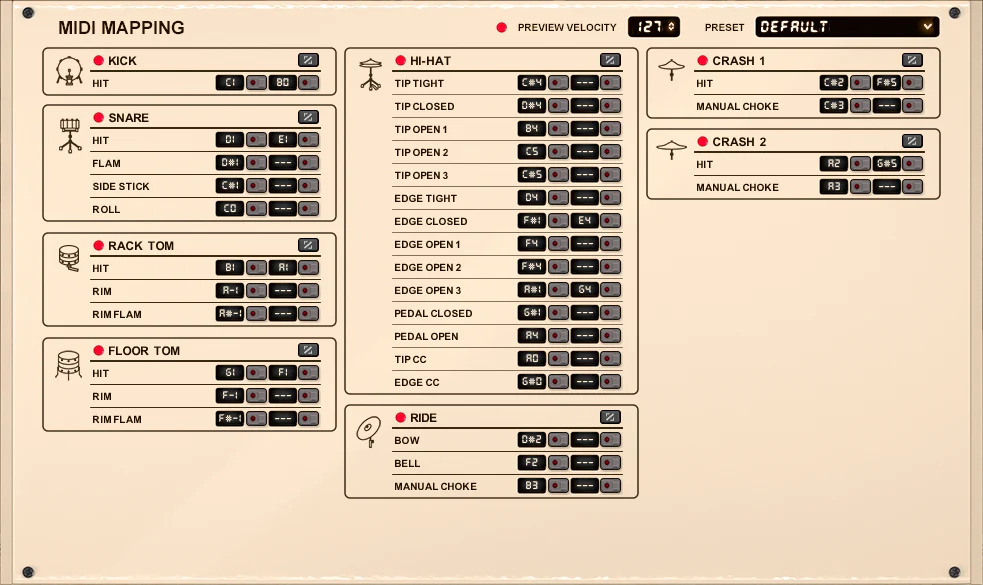
Task: Toggle the learn button after Kick Hit C1
Action: 257,83
